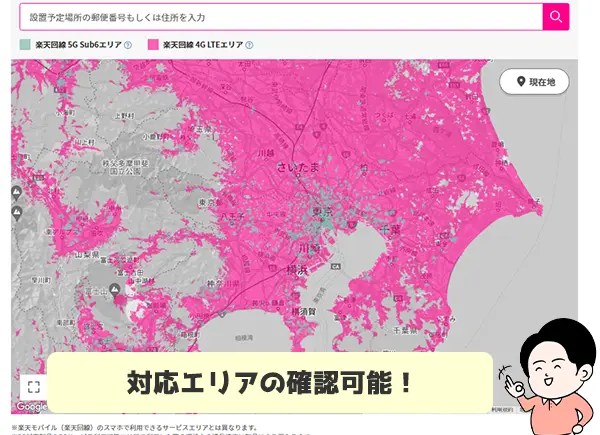Click the pink 4G LTE legend swatch
Image resolution: width=600 pixels, height=435 pixels.
pos(153,46)
